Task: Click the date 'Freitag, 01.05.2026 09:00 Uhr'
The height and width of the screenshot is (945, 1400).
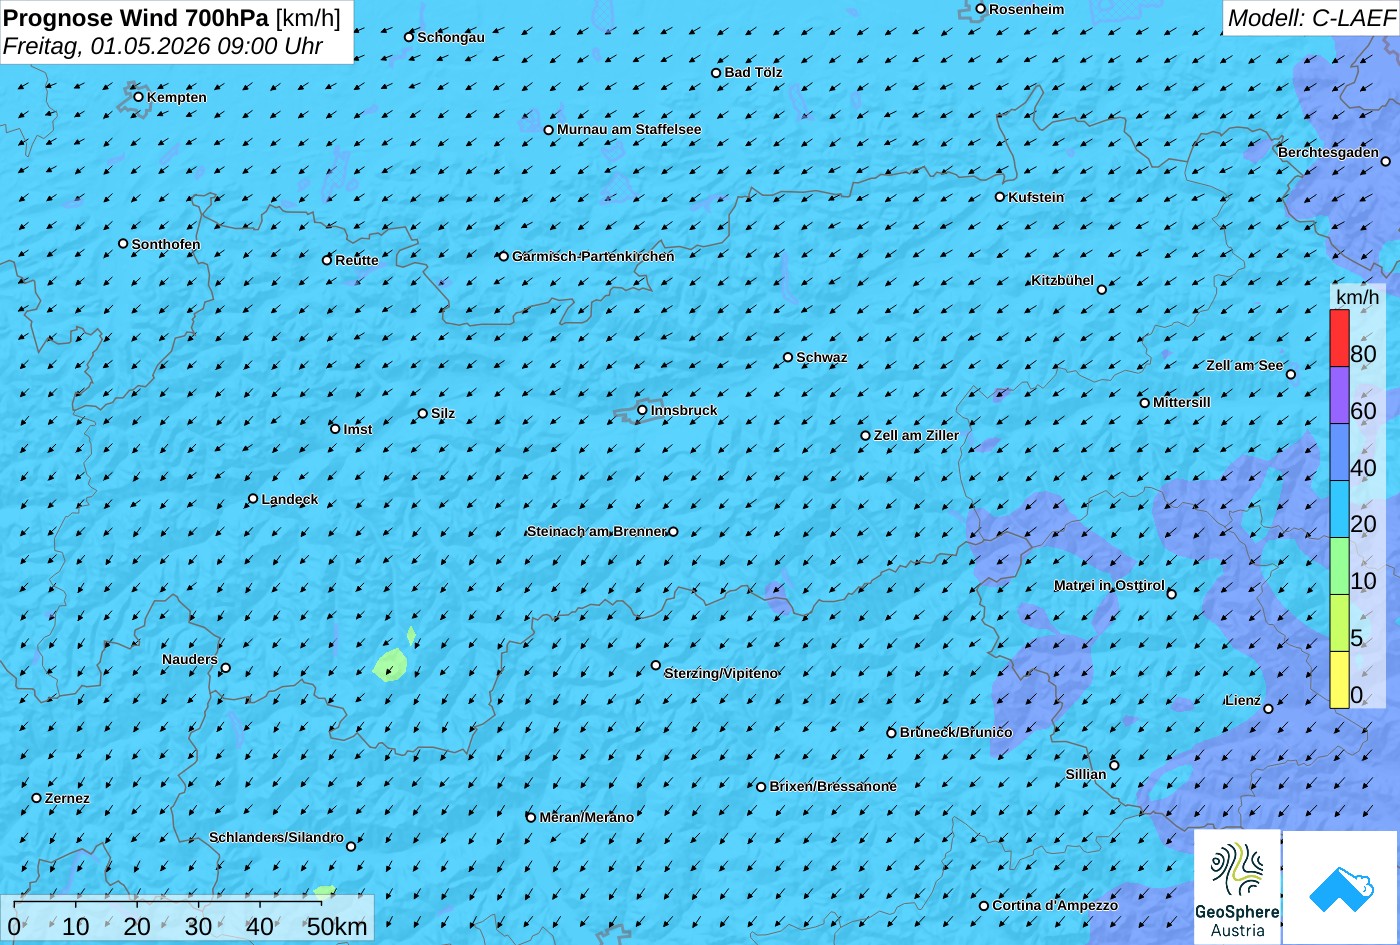Action: click(x=163, y=46)
